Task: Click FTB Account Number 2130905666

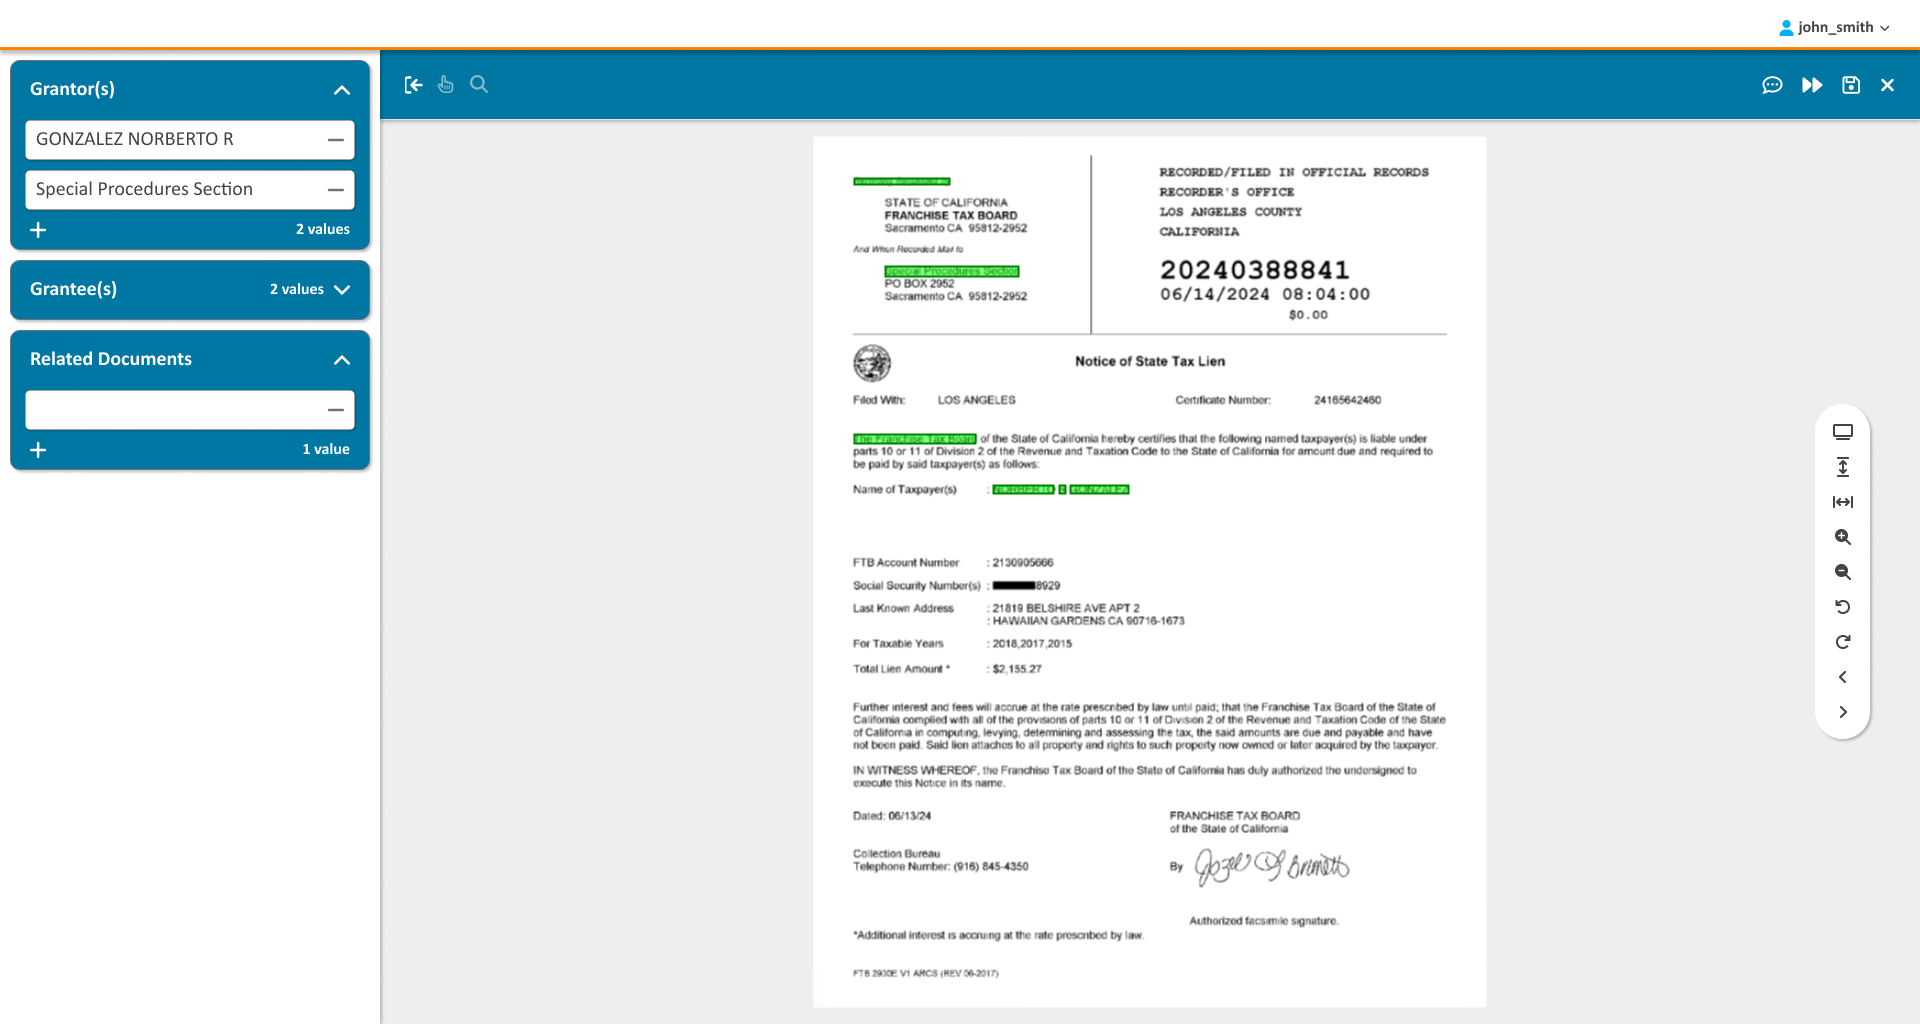Action: (1023, 563)
